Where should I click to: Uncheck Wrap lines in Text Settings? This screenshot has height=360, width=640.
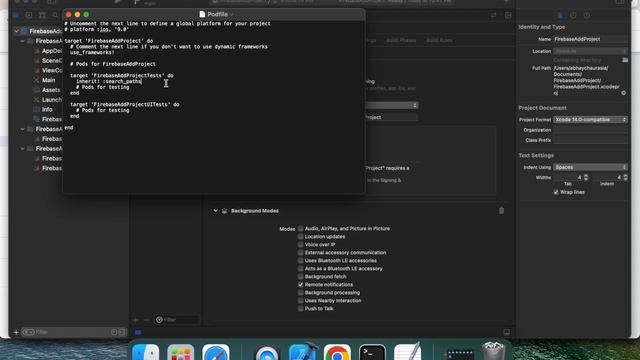point(556,192)
